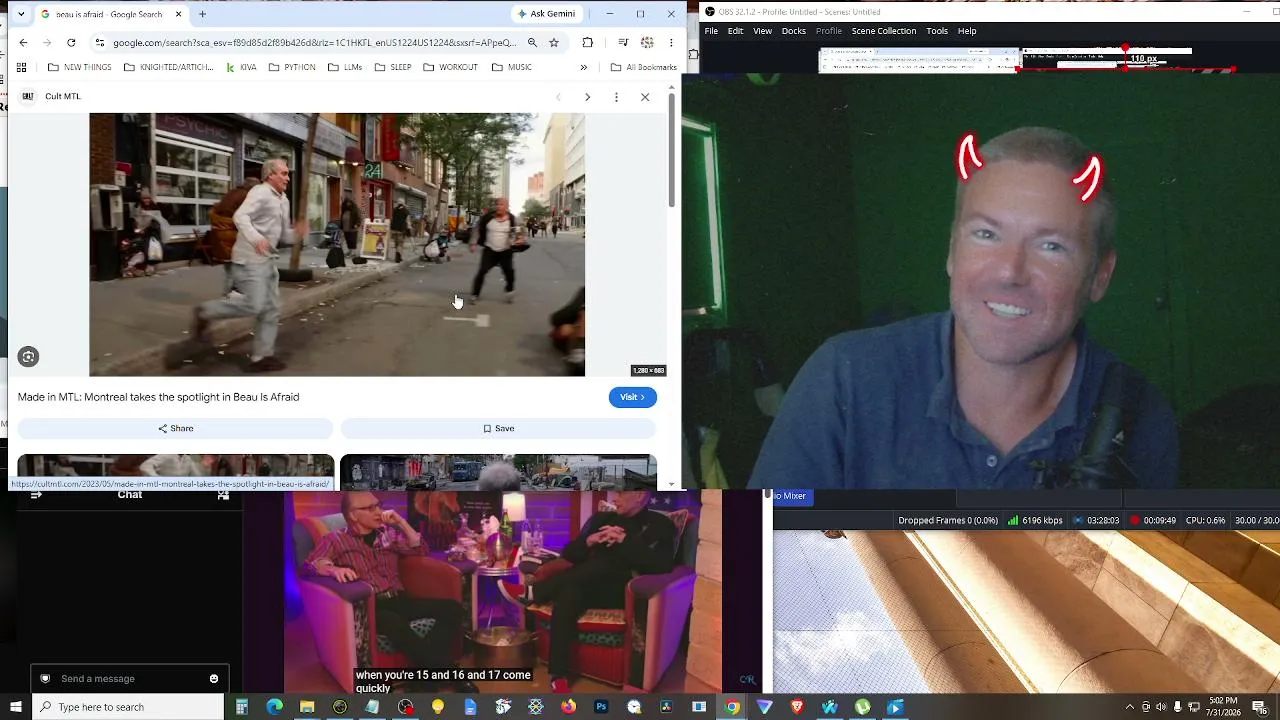
Task: Bookmark this page with the star icon
Action: (x=554, y=43)
